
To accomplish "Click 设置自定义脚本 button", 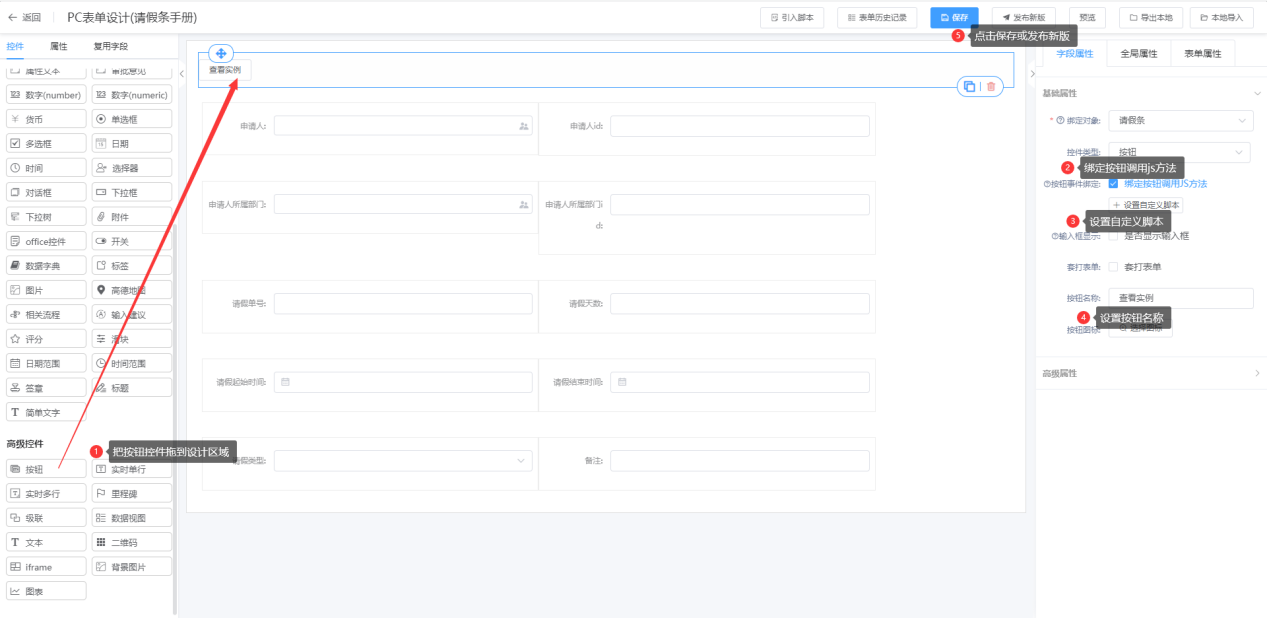I will [x=1146, y=205].
